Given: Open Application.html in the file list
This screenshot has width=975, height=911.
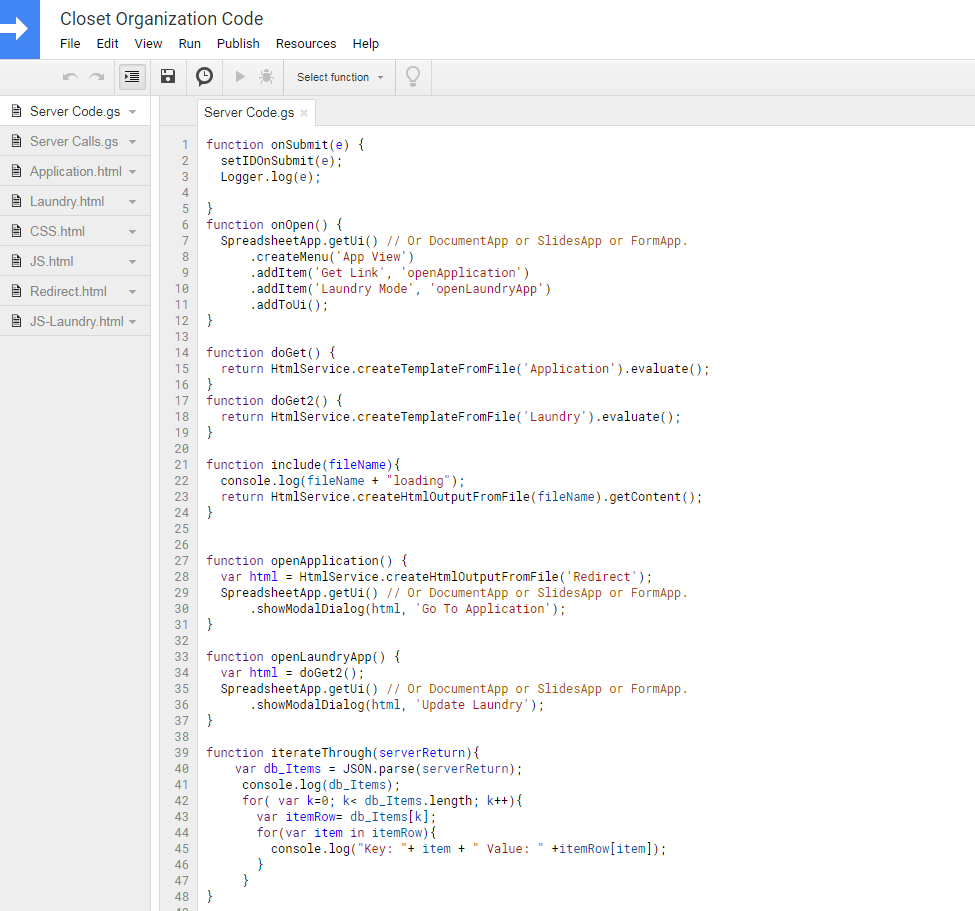Looking at the screenshot, I should click(x=76, y=171).
